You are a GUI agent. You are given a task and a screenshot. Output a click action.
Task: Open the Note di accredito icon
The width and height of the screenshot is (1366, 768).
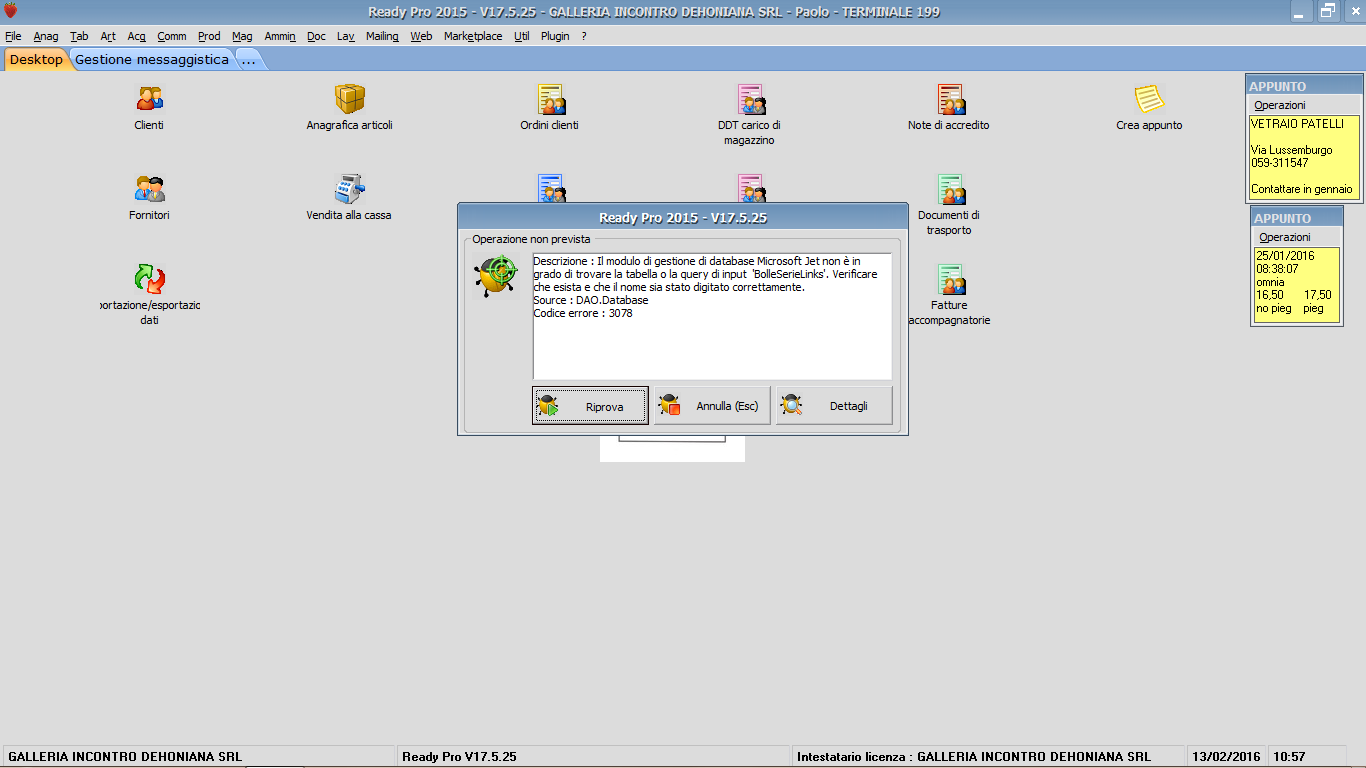(x=951, y=99)
